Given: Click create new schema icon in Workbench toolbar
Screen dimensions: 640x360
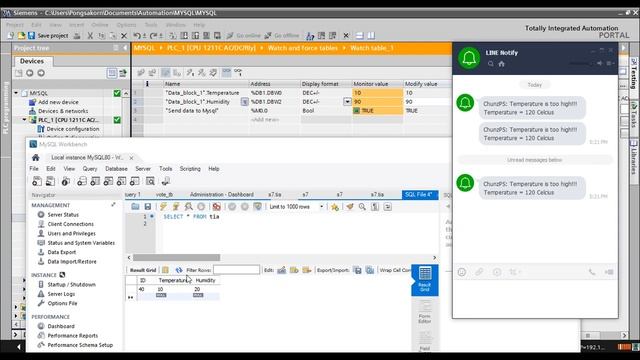Looking at the screenshot, I should [x=82, y=181].
